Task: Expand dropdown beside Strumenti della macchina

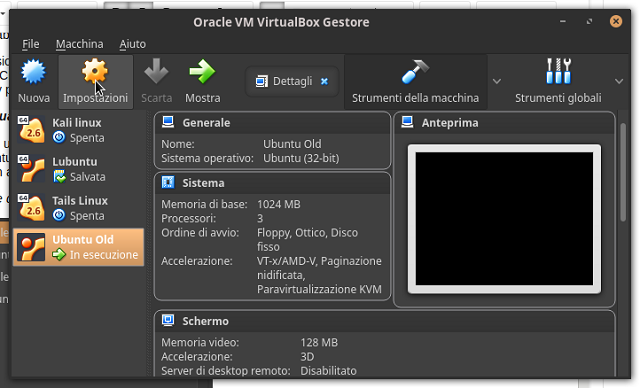Action: [x=497, y=81]
